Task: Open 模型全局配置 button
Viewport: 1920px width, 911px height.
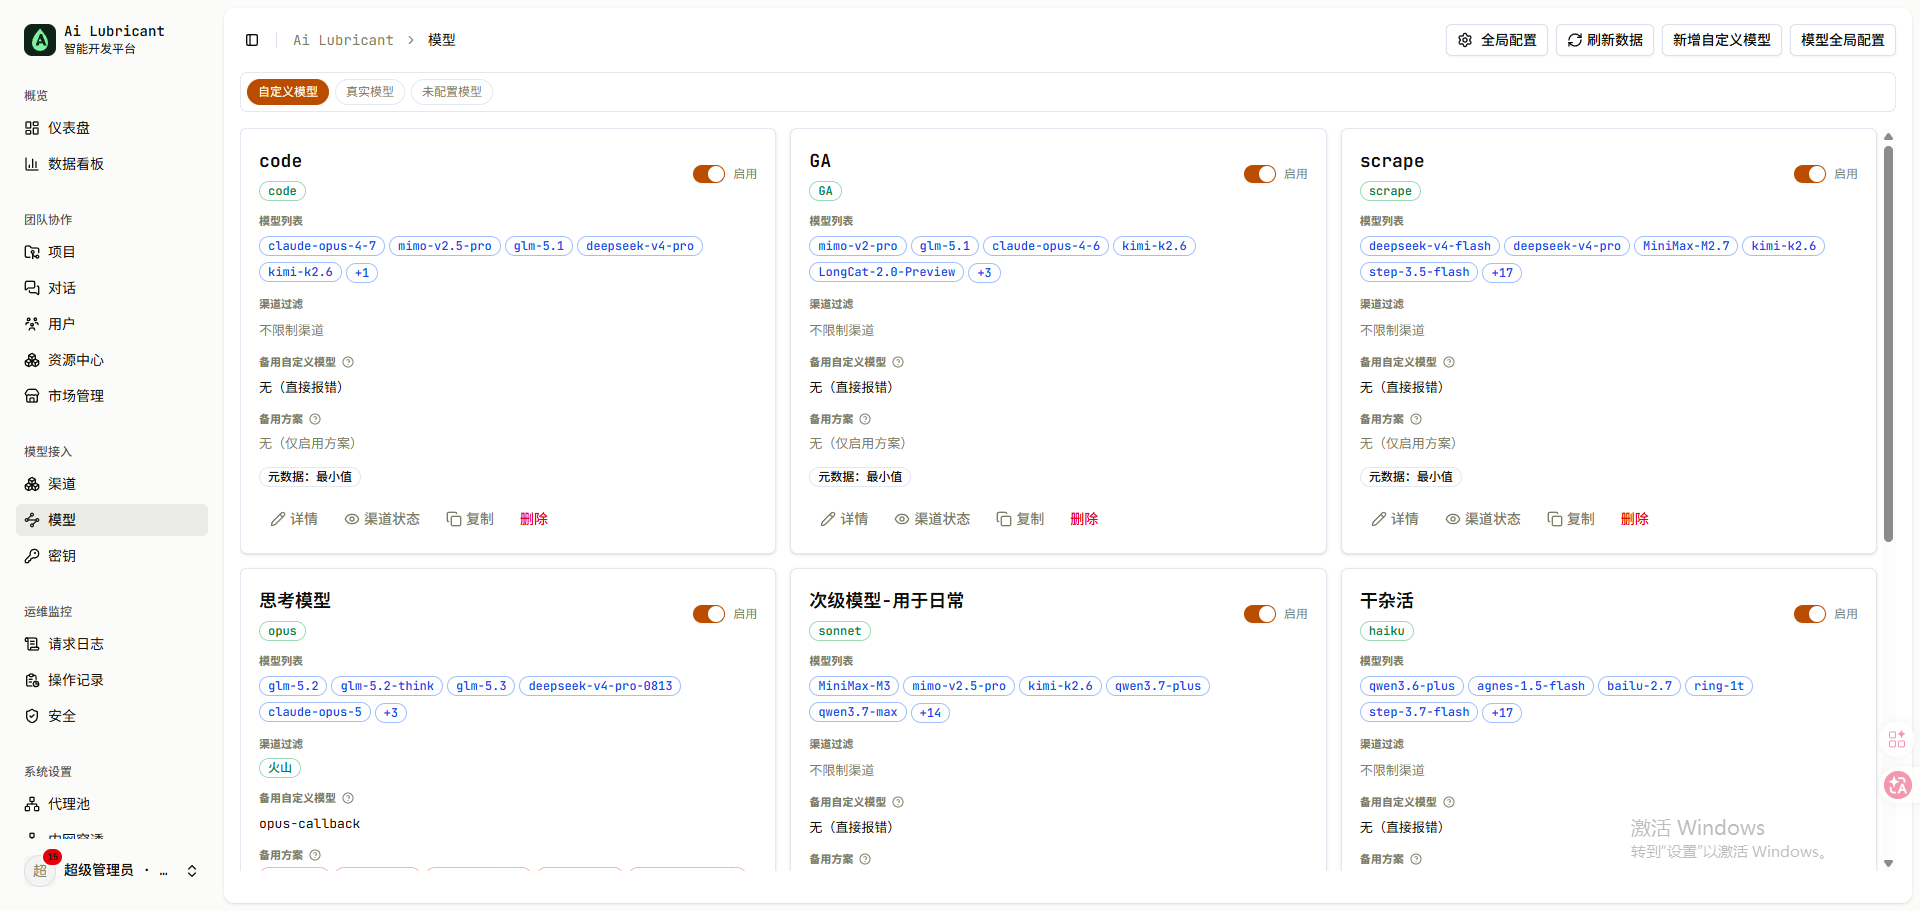Action: (x=1843, y=40)
